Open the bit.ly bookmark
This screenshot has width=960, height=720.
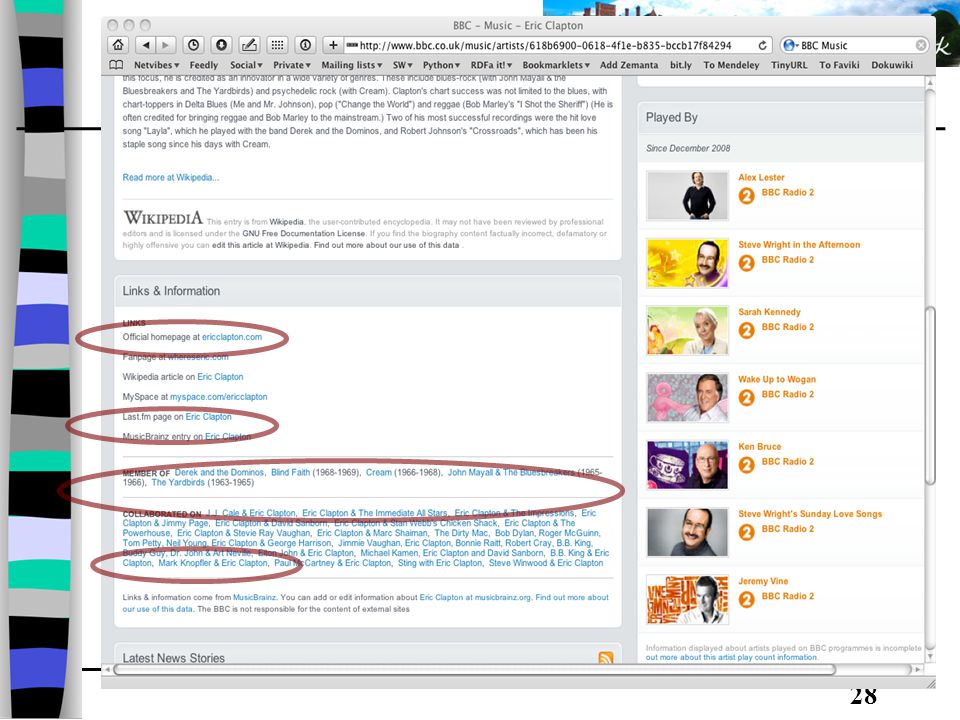click(x=680, y=65)
